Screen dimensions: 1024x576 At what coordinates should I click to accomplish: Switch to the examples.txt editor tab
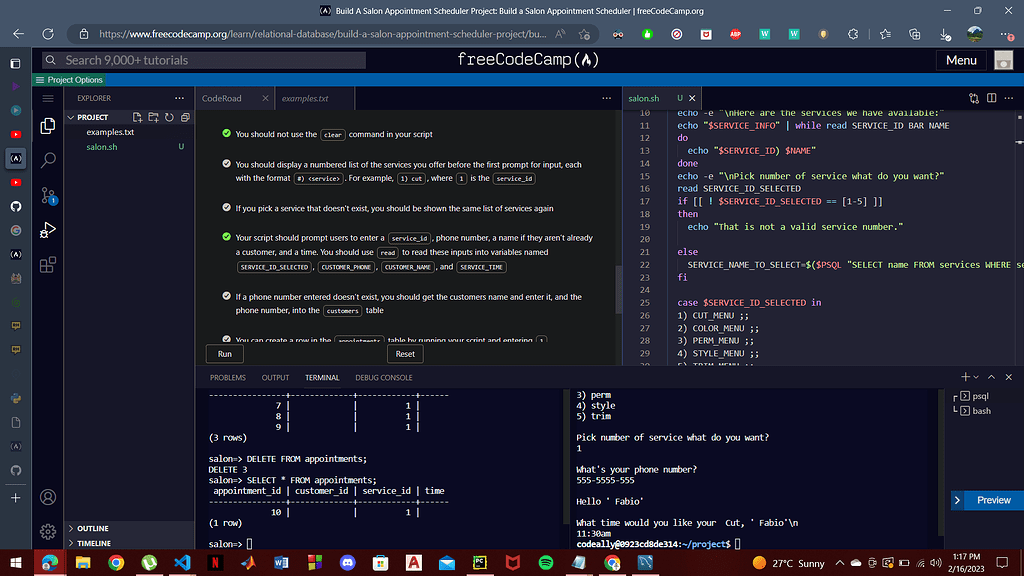[x=304, y=99]
